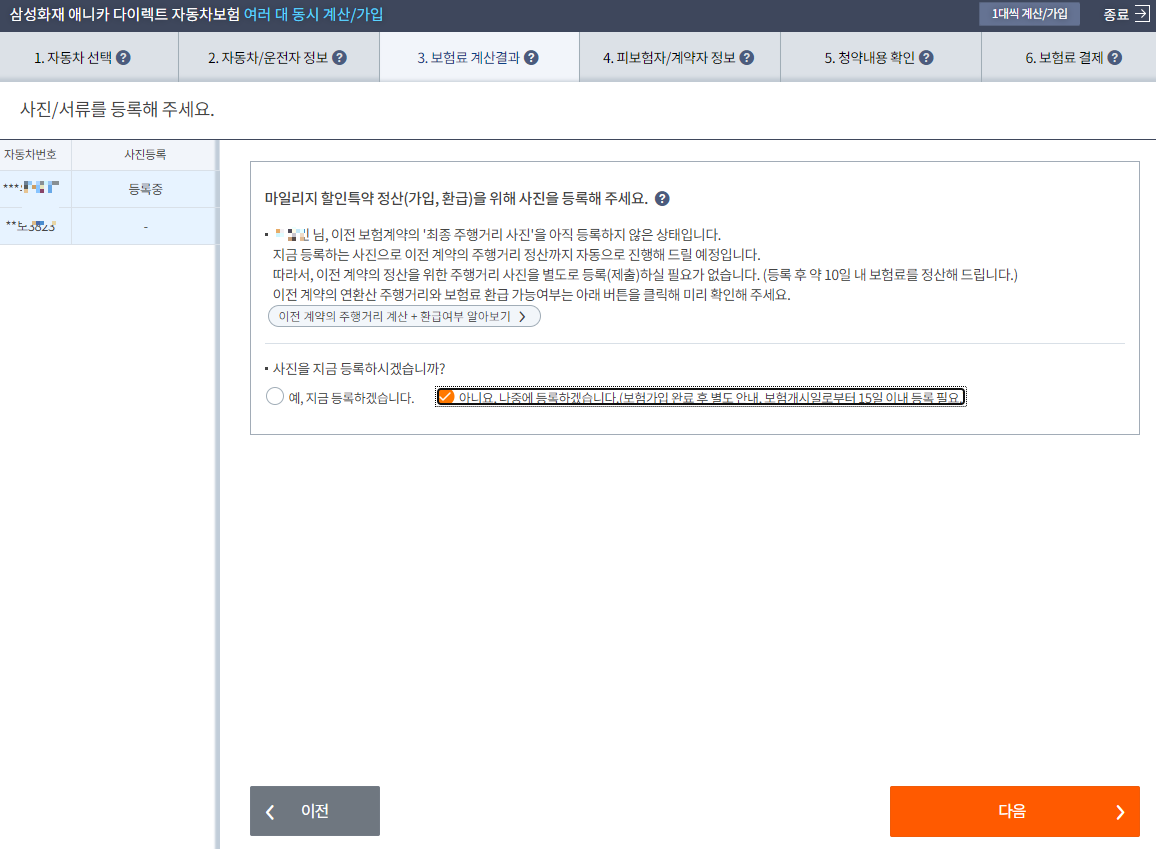Click the left panel vertical scrollbar
Image resolution: width=1156 pixels, height=849 pixels.
point(217,494)
